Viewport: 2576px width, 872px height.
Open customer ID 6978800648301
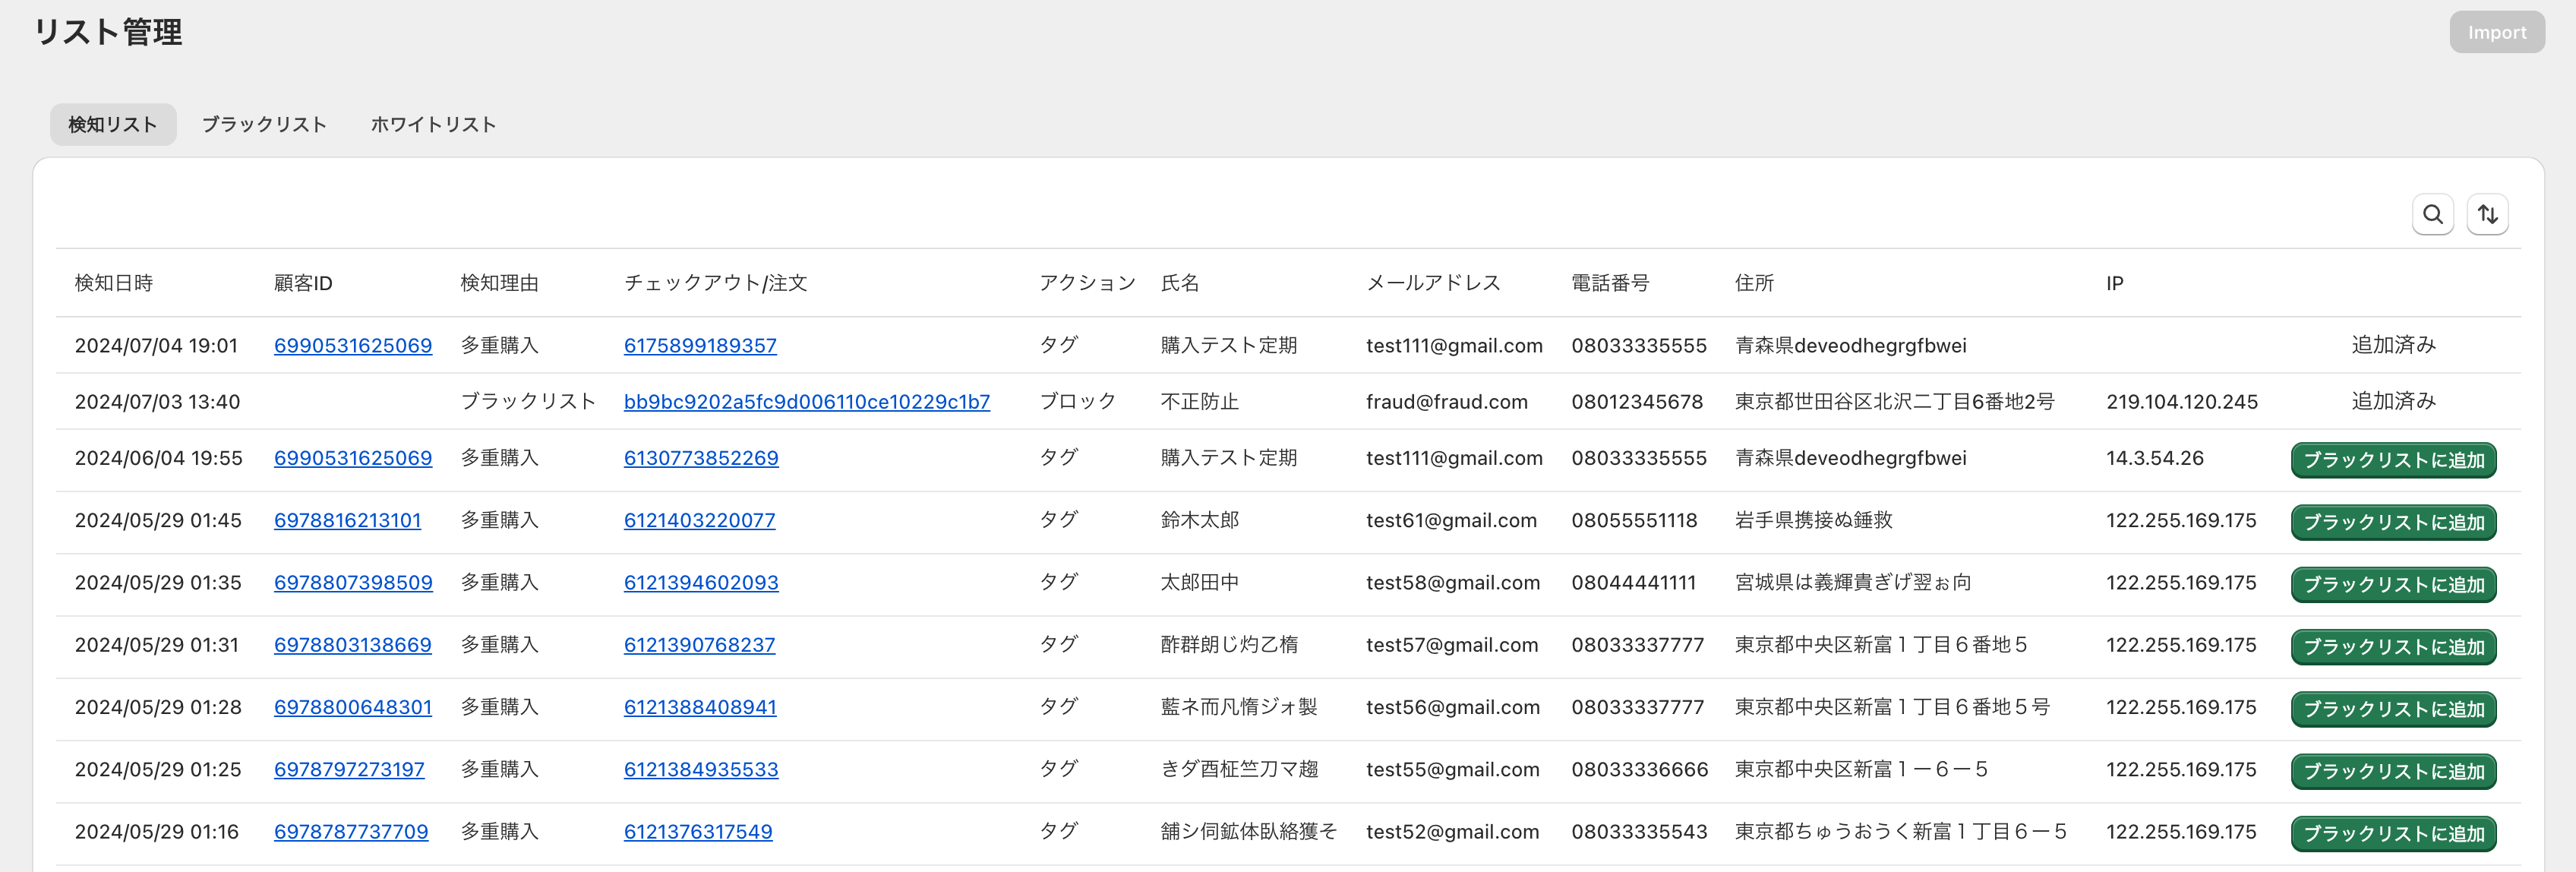tap(352, 707)
